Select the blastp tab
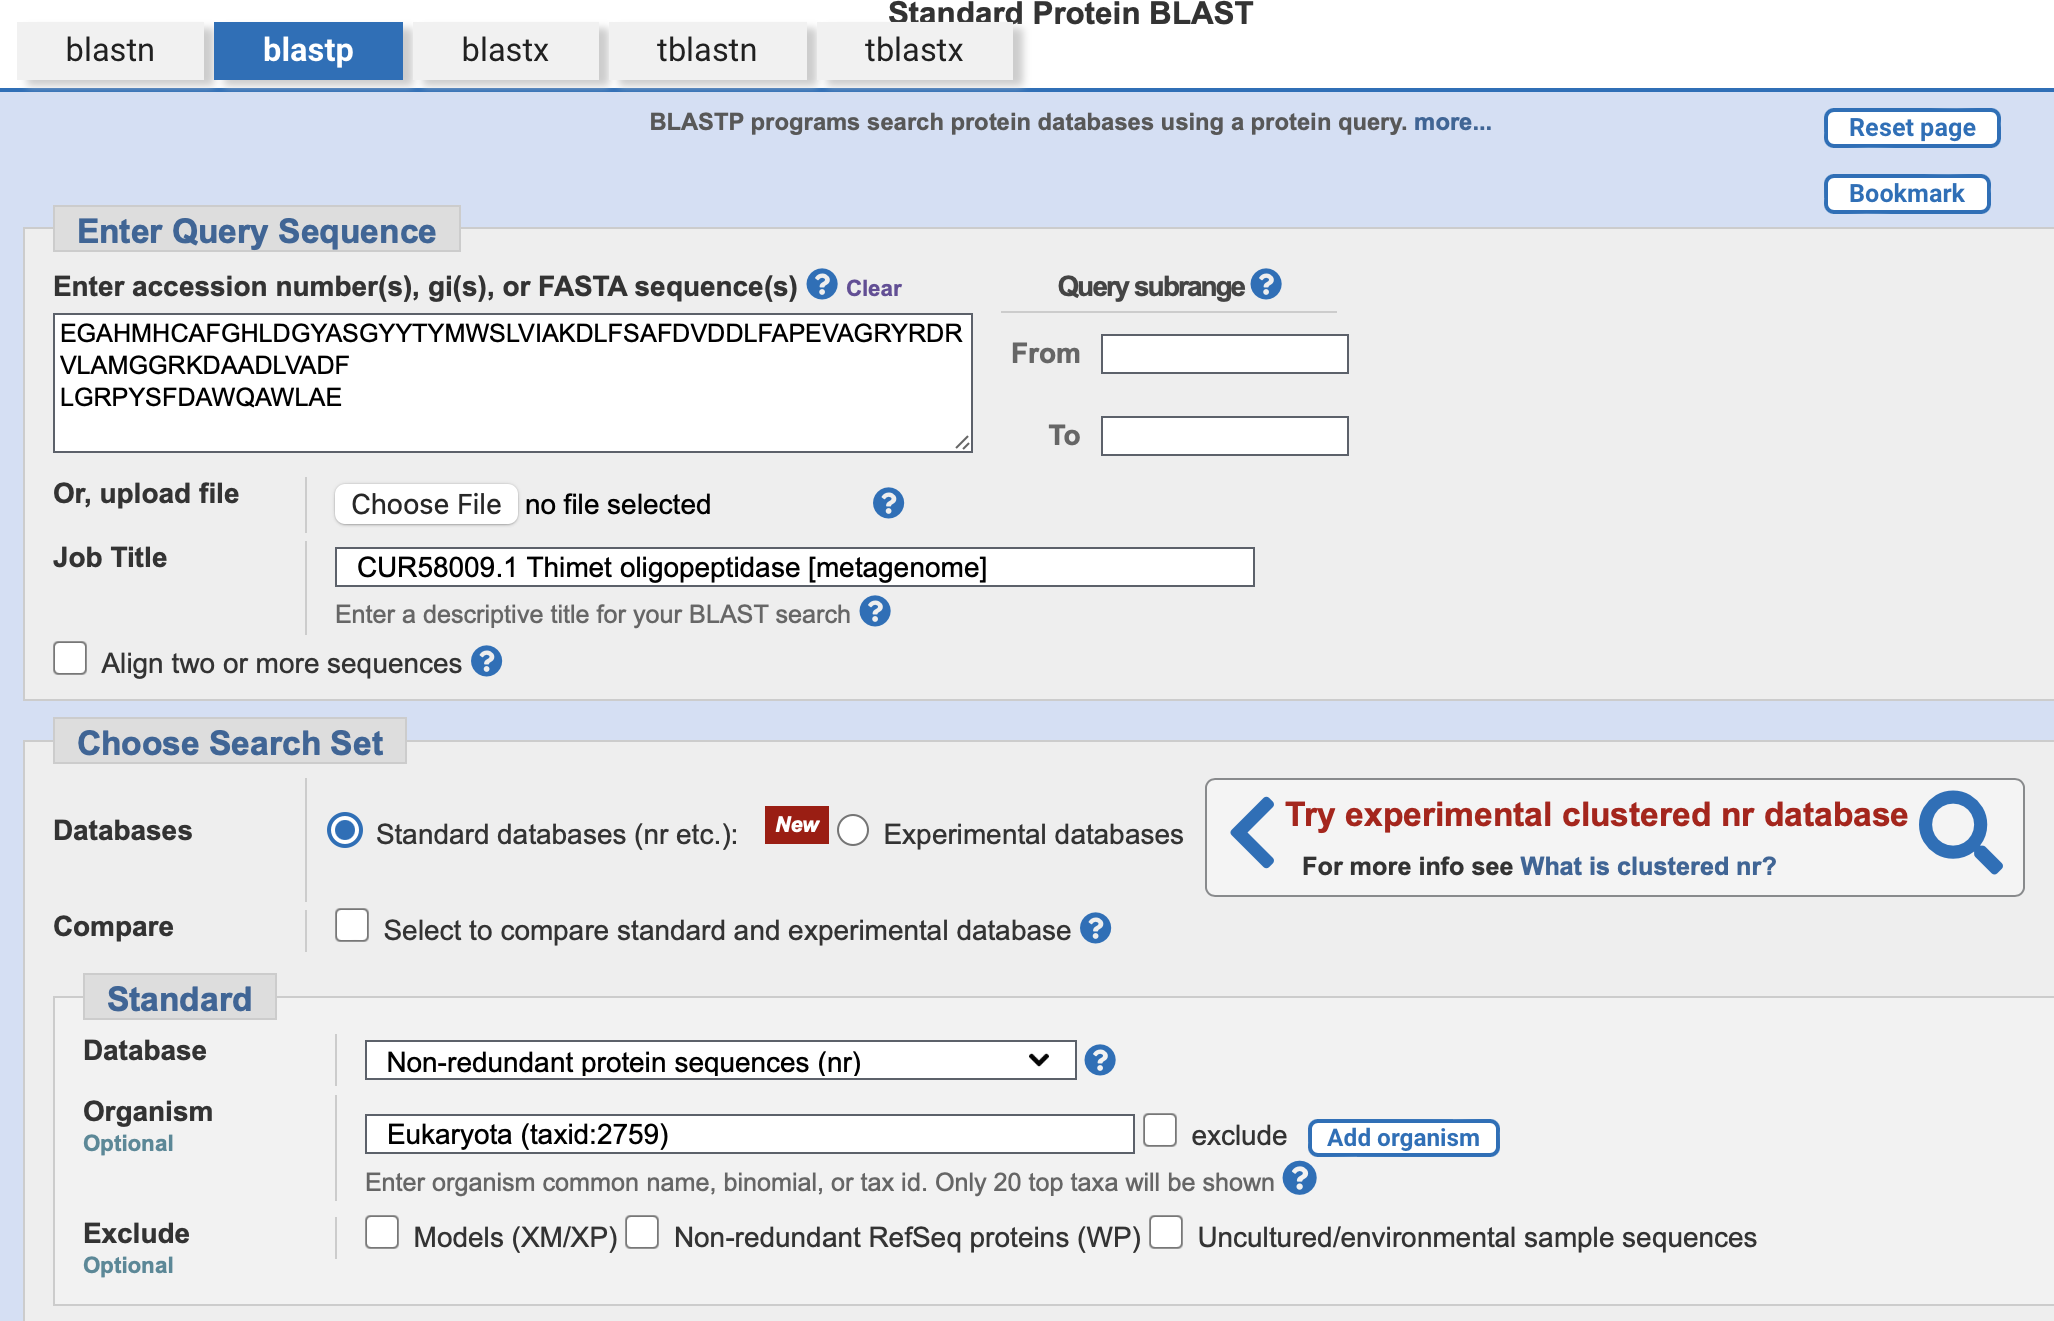This screenshot has height=1321, width=2054. (308, 50)
